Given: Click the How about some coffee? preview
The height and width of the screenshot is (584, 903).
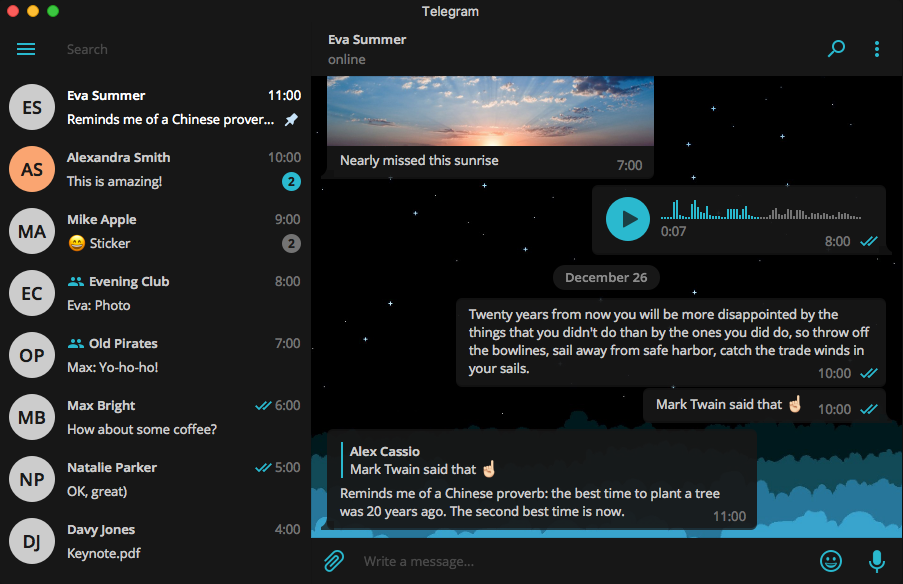Looking at the screenshot, I should point(142,430).
